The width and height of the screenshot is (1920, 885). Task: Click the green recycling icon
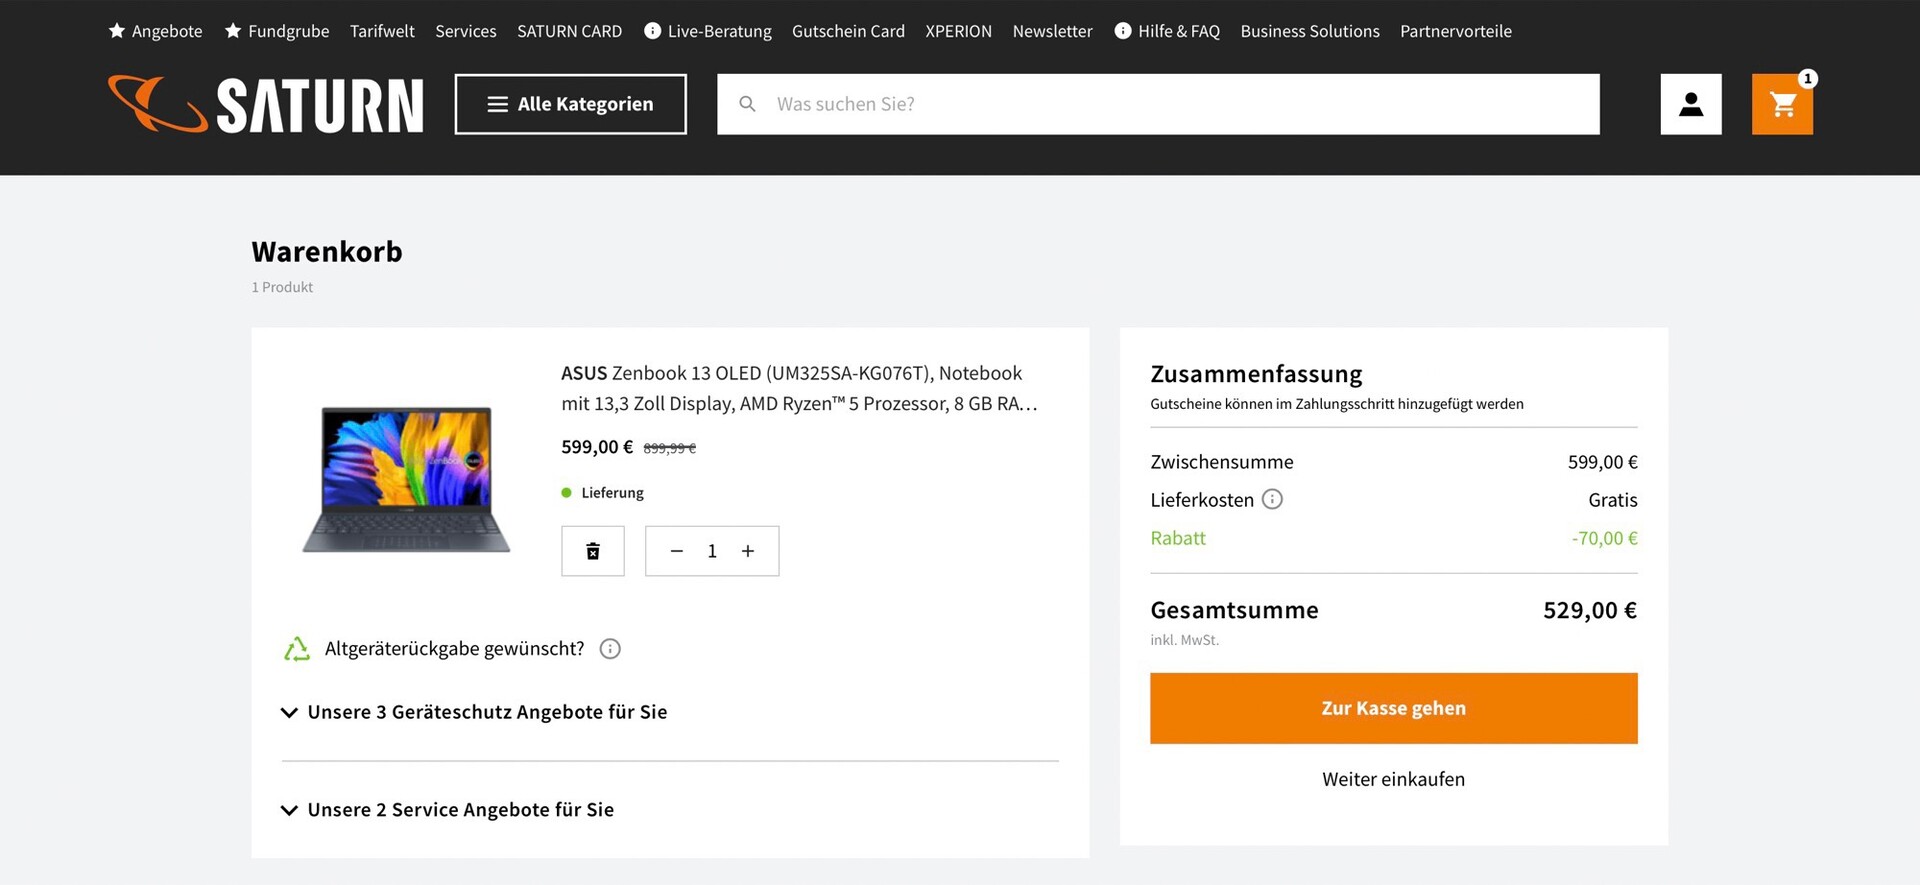click(297, 649)
